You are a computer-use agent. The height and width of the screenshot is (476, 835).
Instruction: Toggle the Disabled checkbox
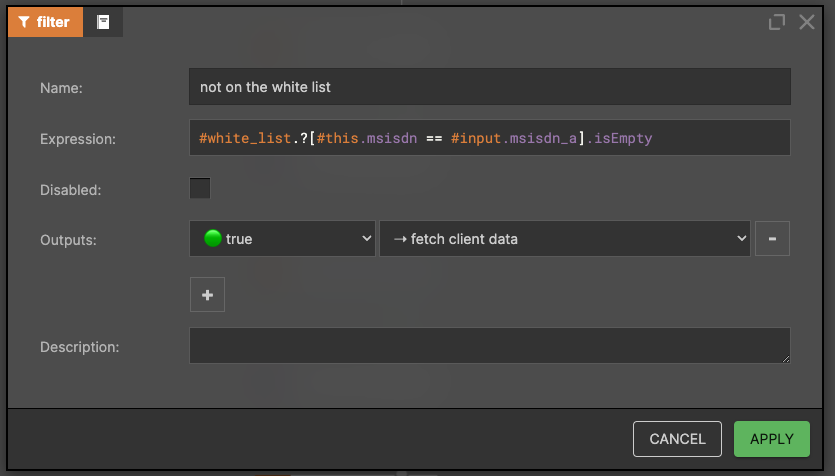[200, 188]
